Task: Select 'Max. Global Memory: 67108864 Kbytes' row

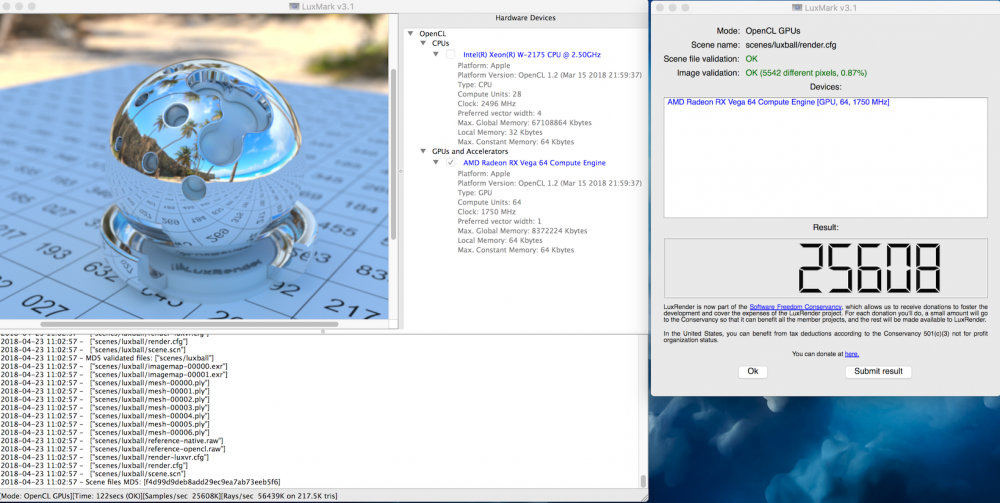Action: click(524, 122)
